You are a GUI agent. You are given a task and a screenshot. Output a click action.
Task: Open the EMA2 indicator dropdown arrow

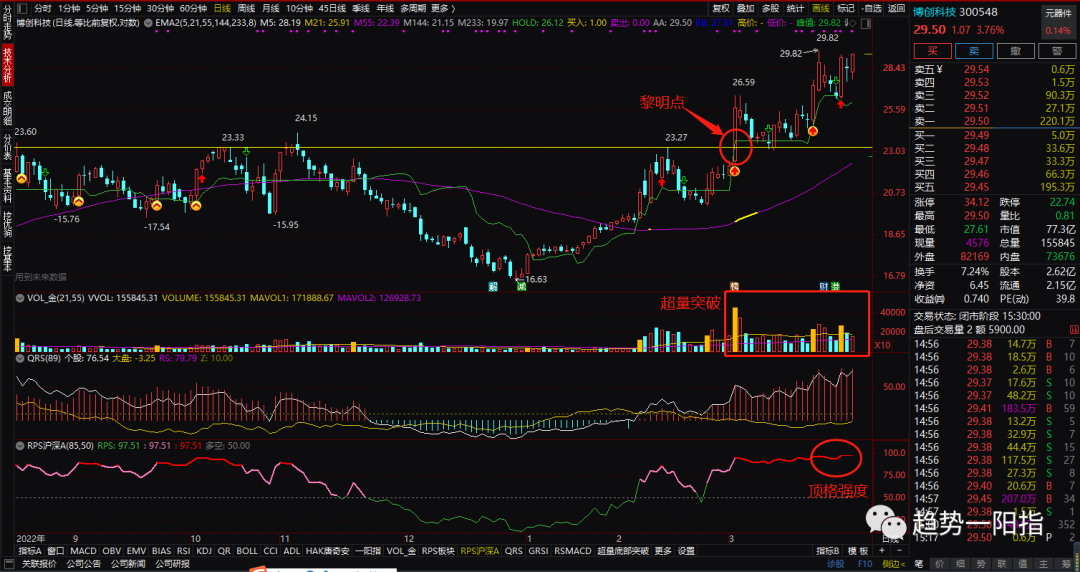148,23
